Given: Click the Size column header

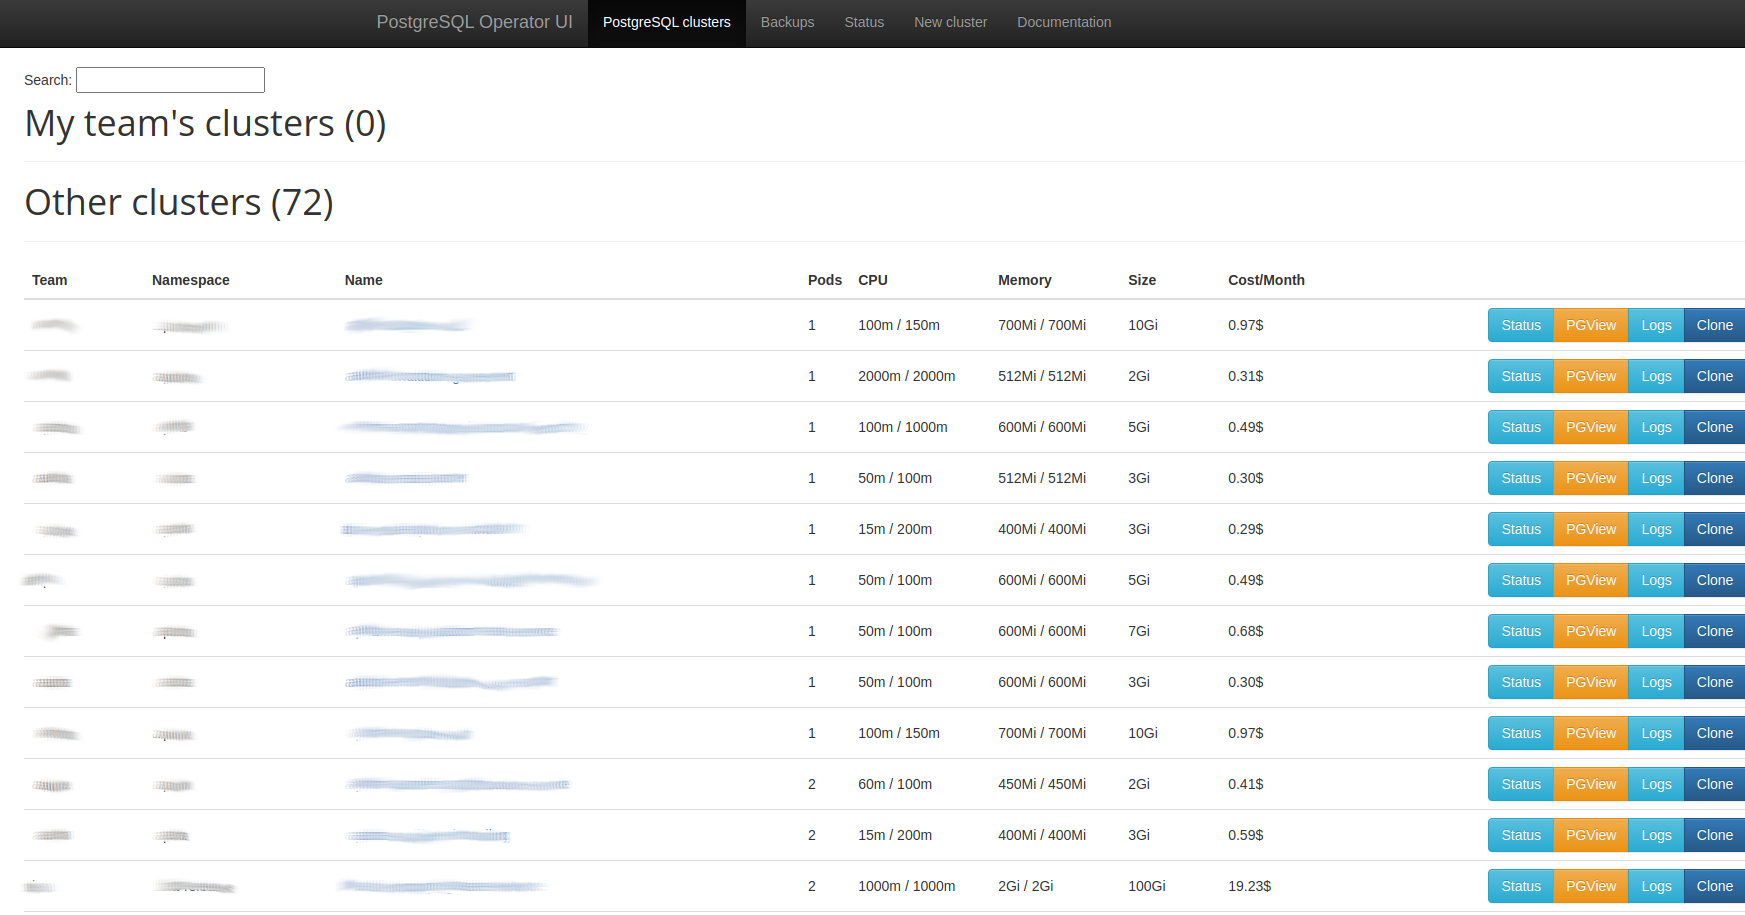Looking at the screenshot, I should (x=1142, y=280).
